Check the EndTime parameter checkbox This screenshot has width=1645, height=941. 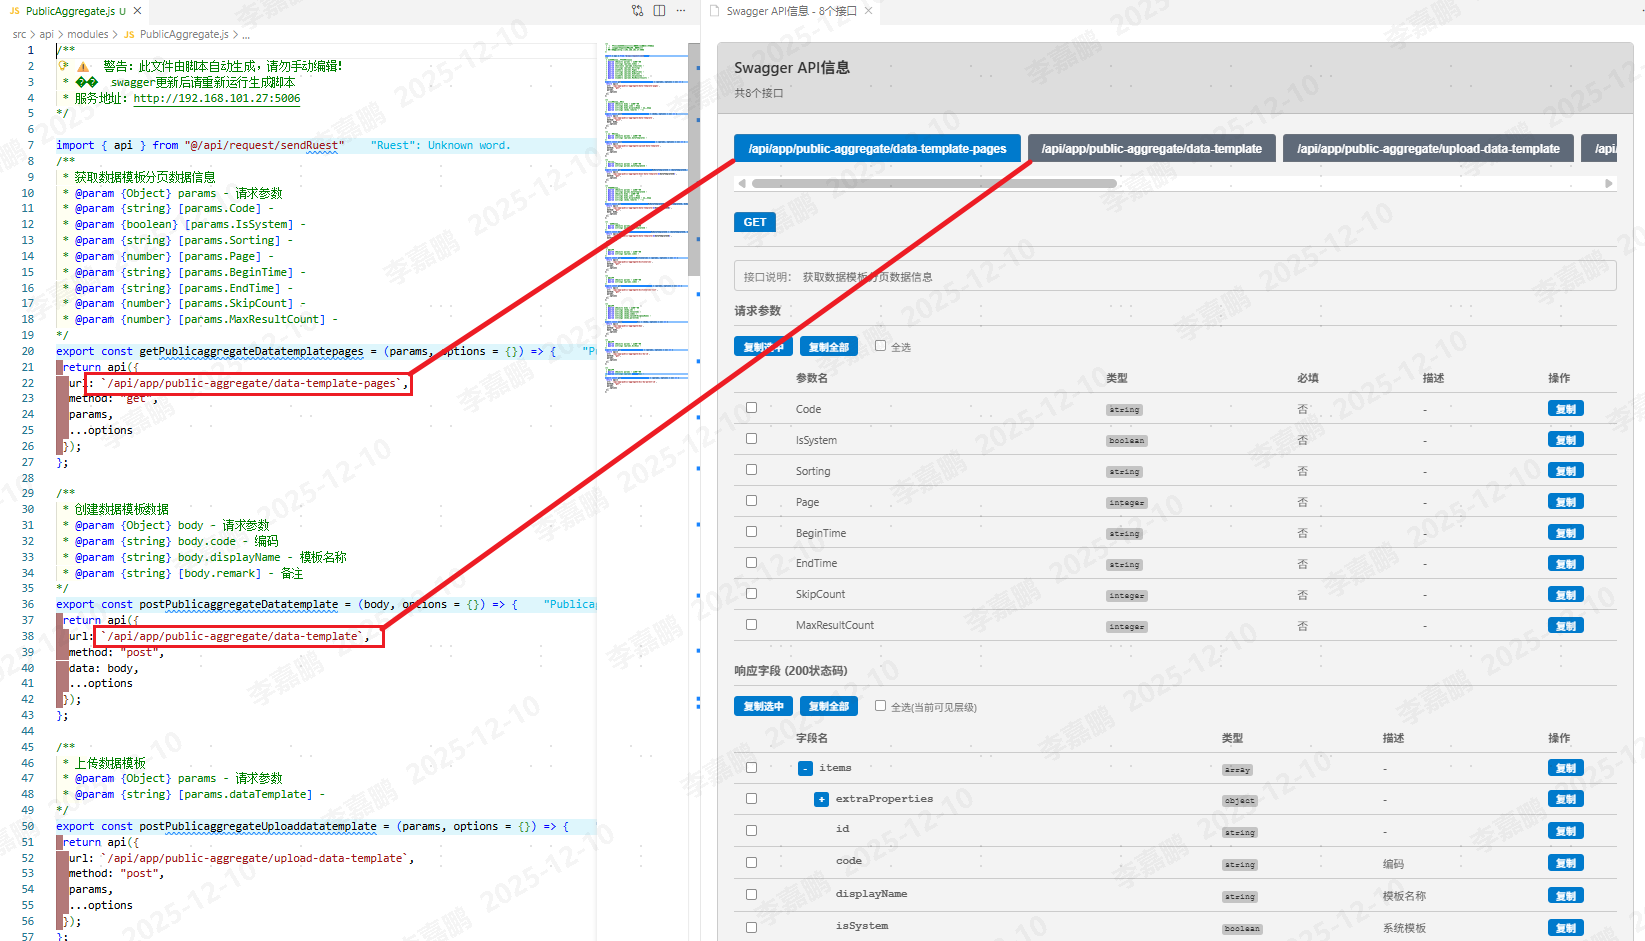(751, 563)
